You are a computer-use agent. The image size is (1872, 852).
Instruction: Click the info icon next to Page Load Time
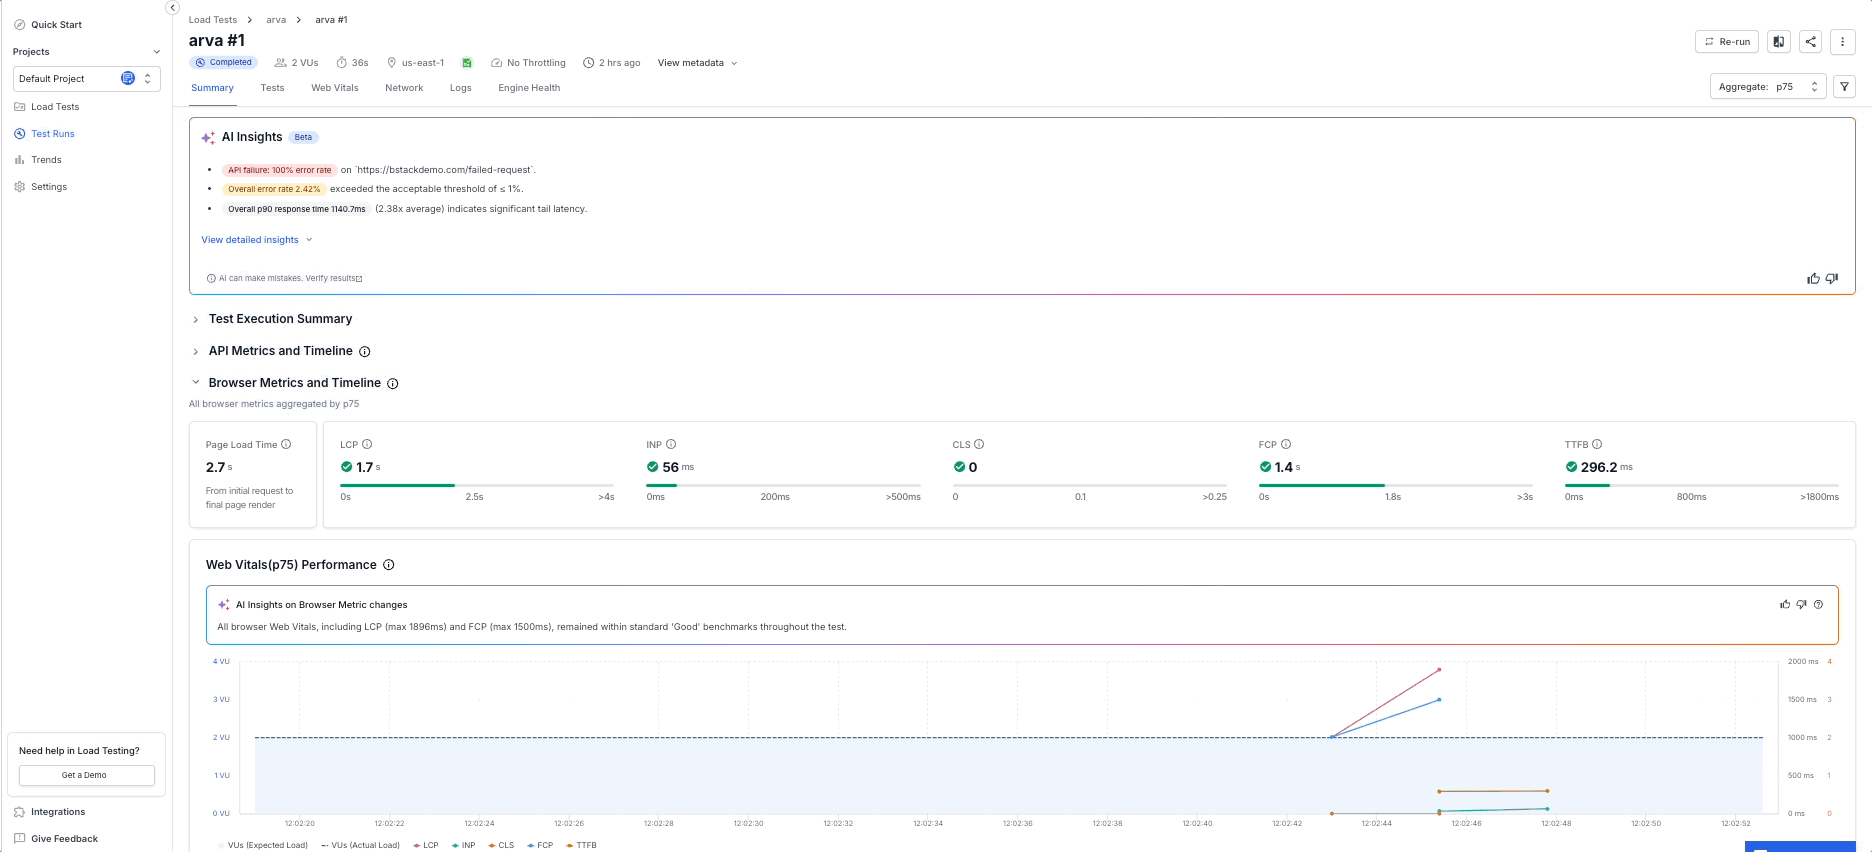[286, 444]
